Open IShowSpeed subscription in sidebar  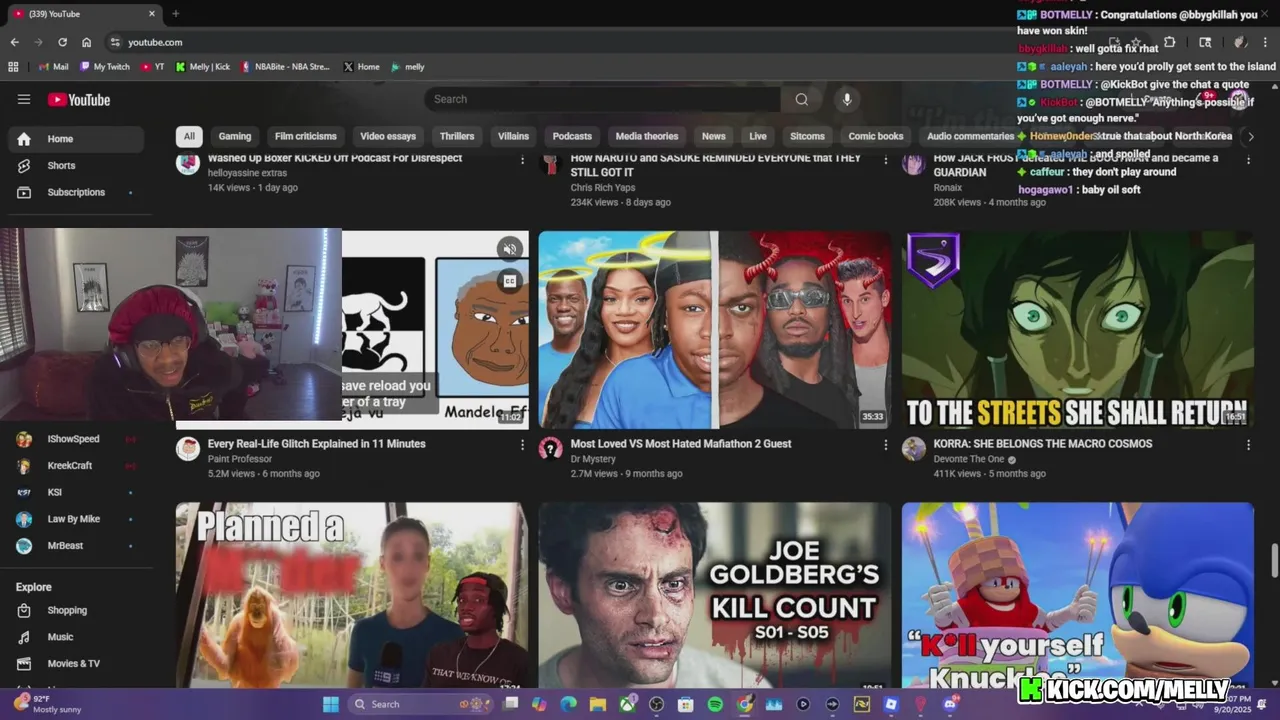pos(76,439)
